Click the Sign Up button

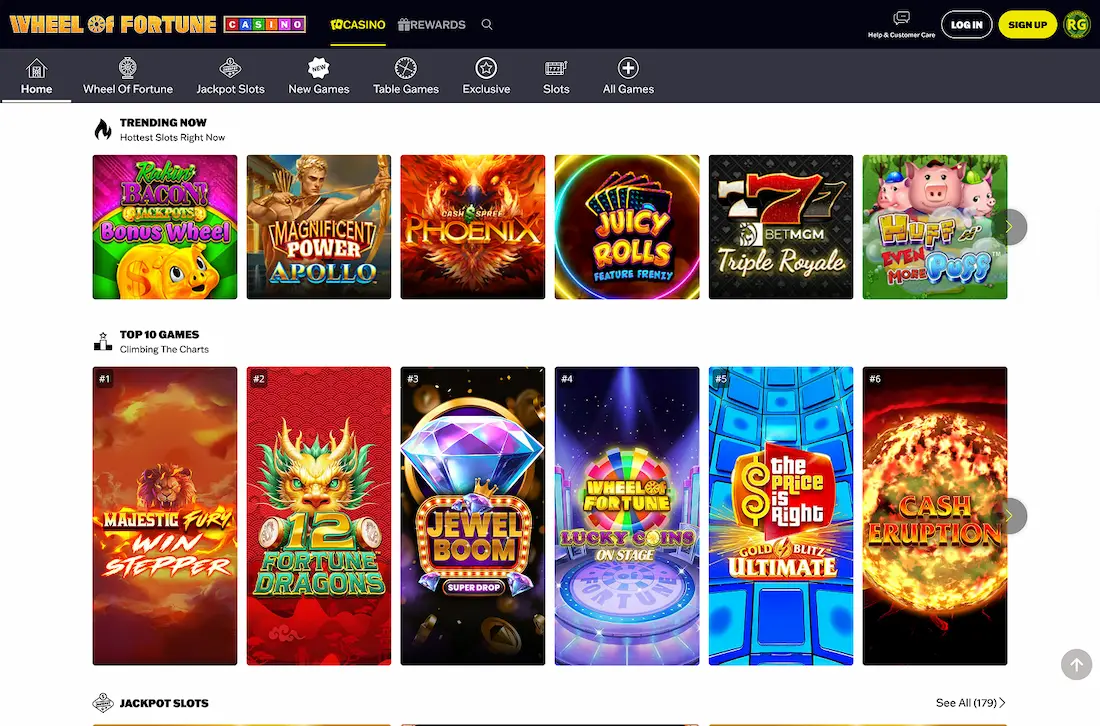[1027, 24]
